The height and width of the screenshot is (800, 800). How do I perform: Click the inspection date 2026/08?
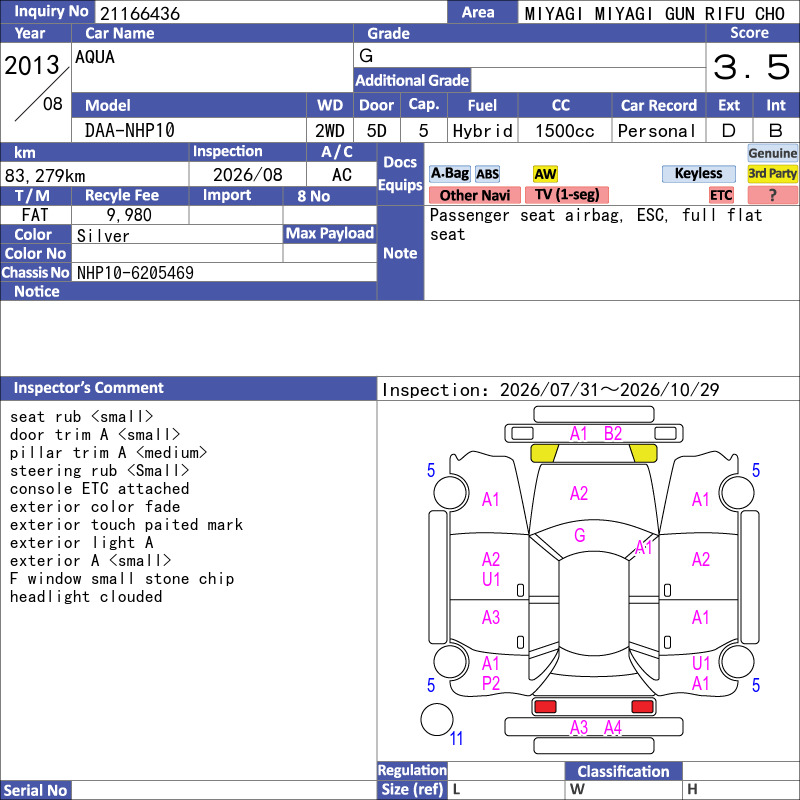click(x=247, y=175)
